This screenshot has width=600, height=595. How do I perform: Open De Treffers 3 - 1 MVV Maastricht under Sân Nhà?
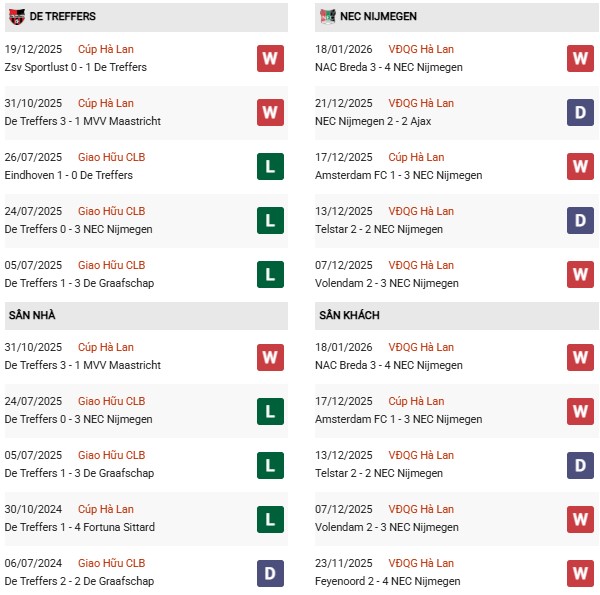[x=83, y=366]
